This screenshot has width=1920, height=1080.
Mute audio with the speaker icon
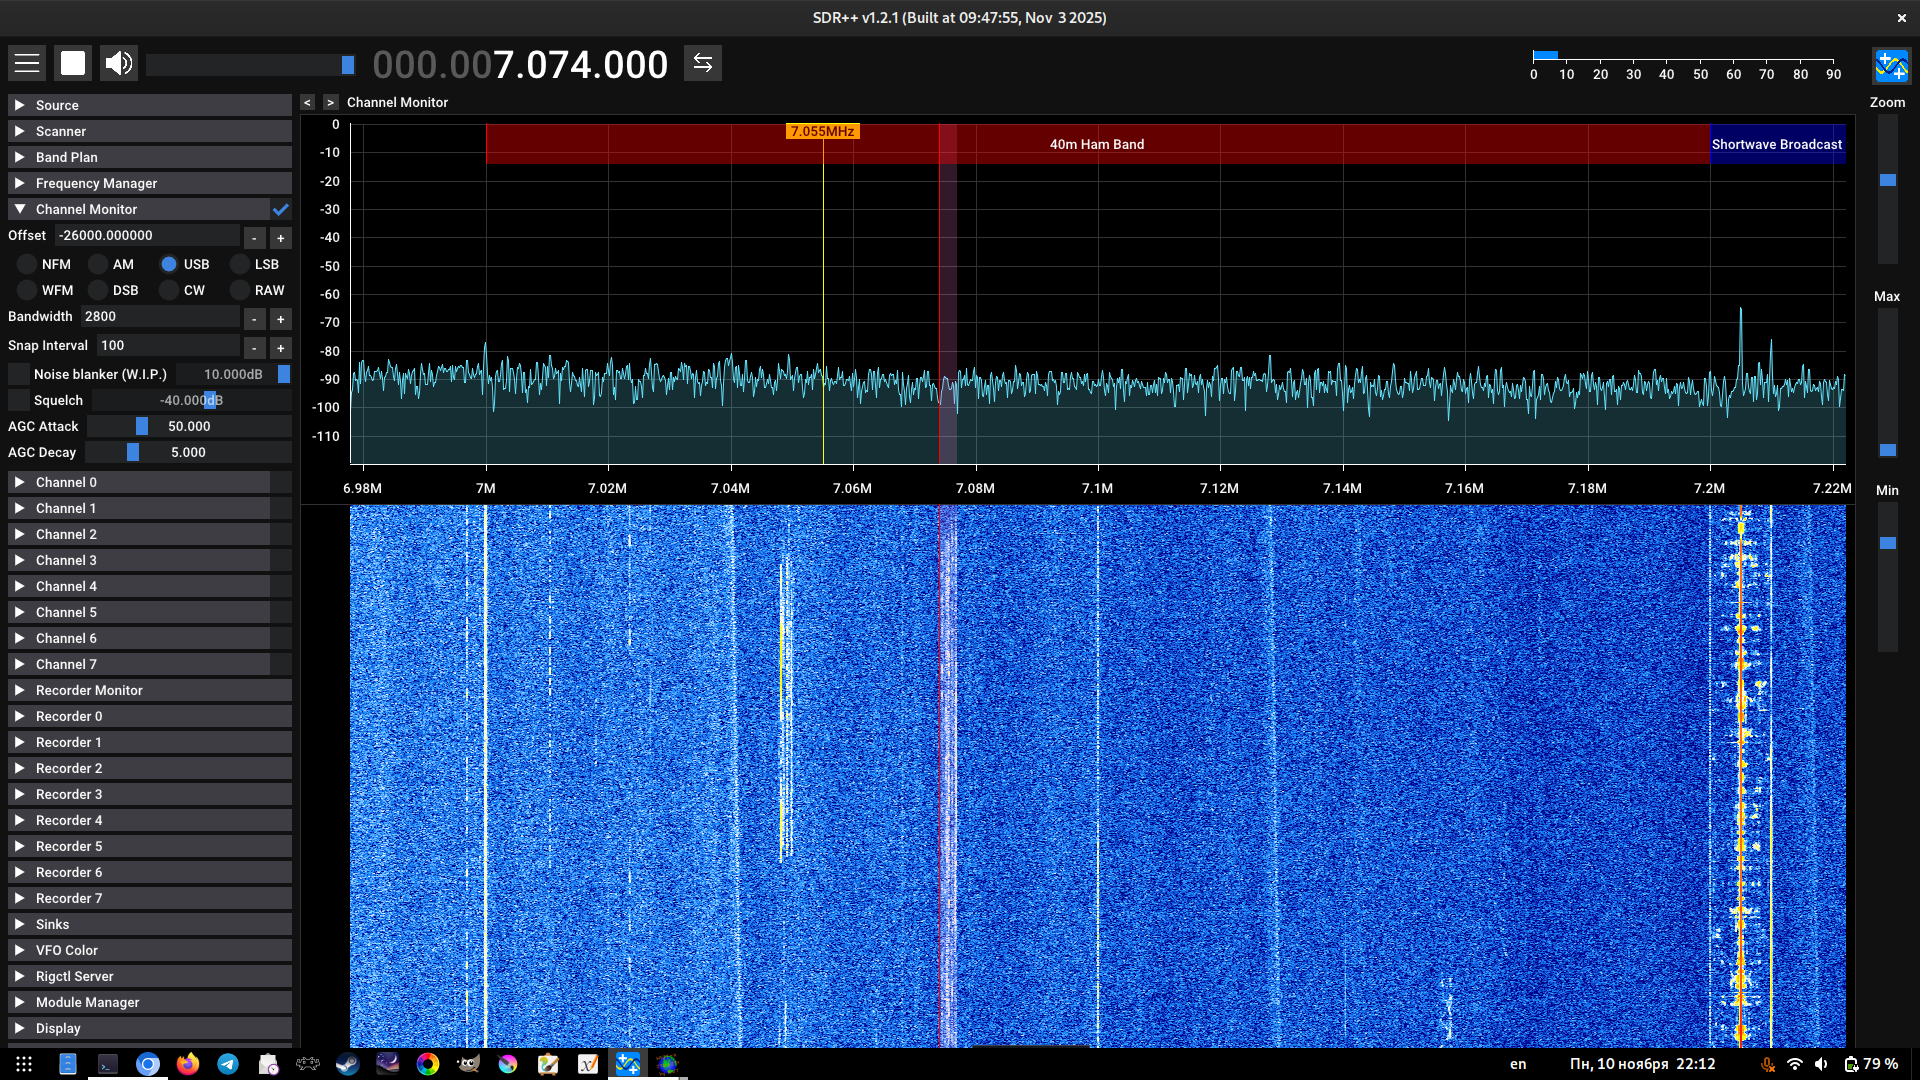119,63
